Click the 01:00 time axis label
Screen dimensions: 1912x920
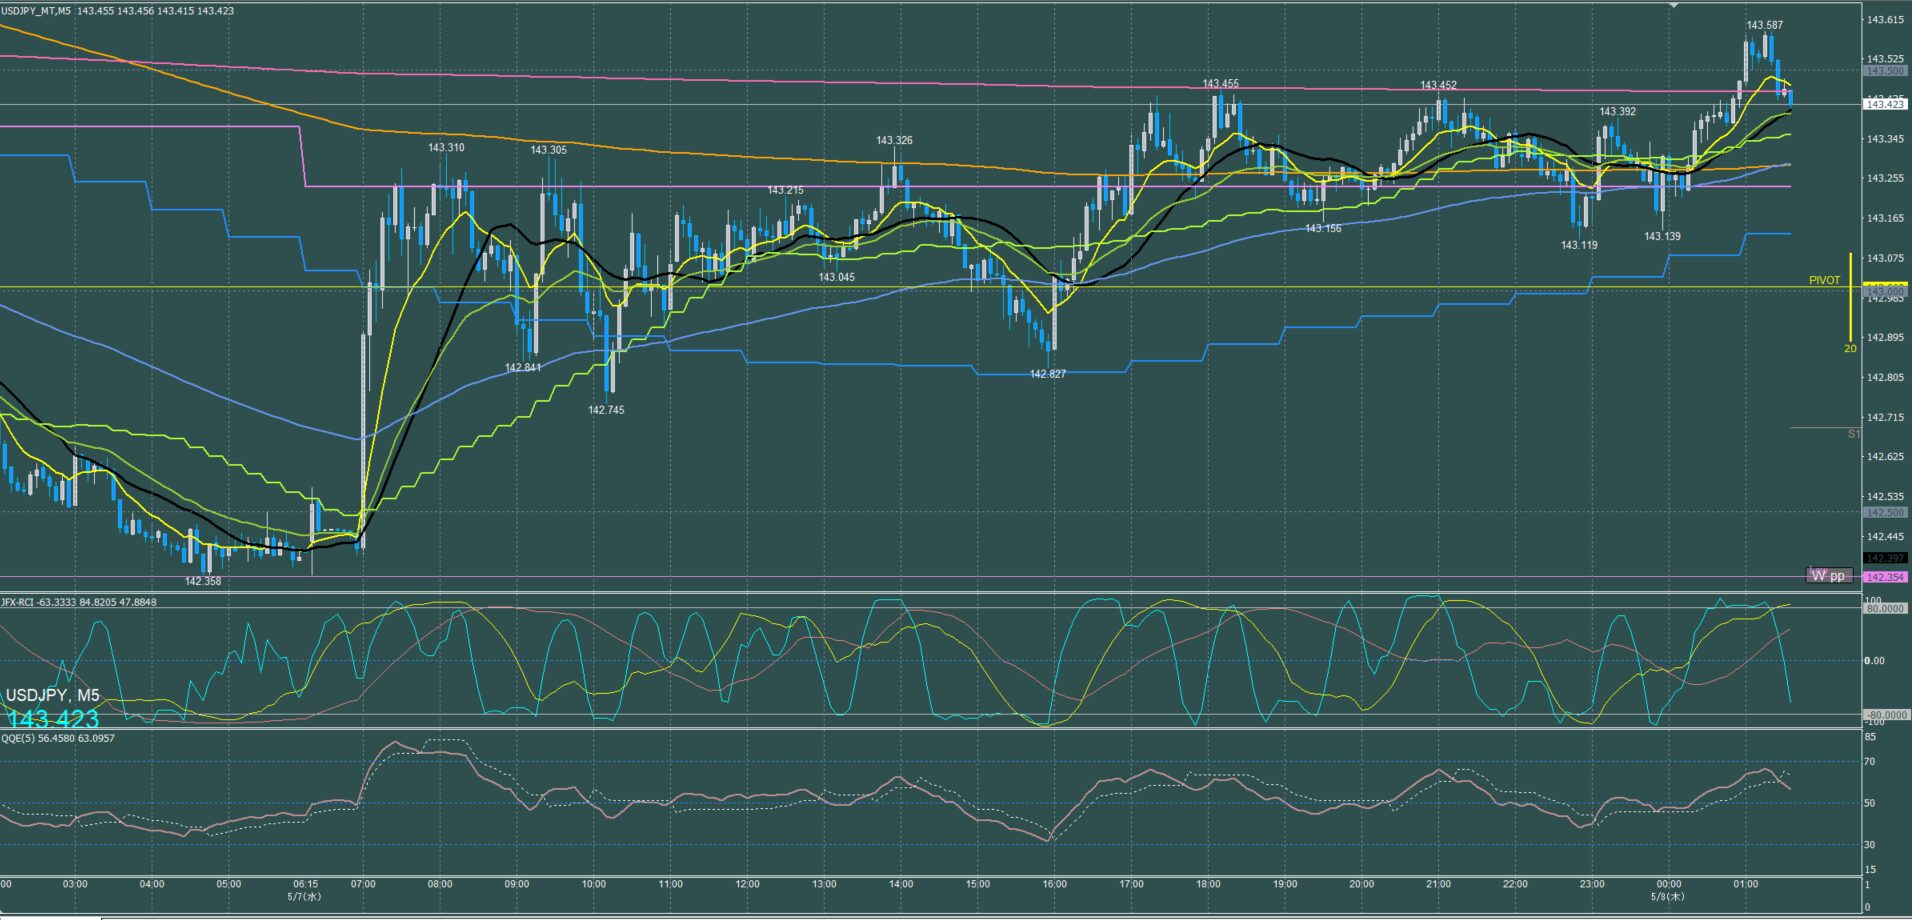coord(1745,884)
